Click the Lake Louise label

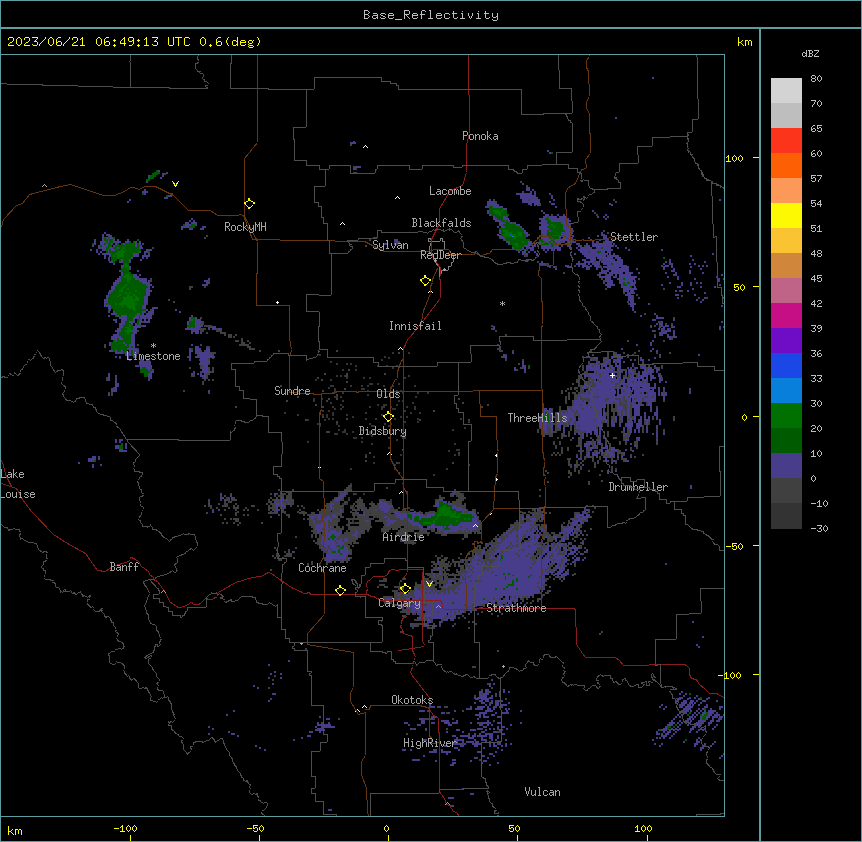click(x=18, y=484)
